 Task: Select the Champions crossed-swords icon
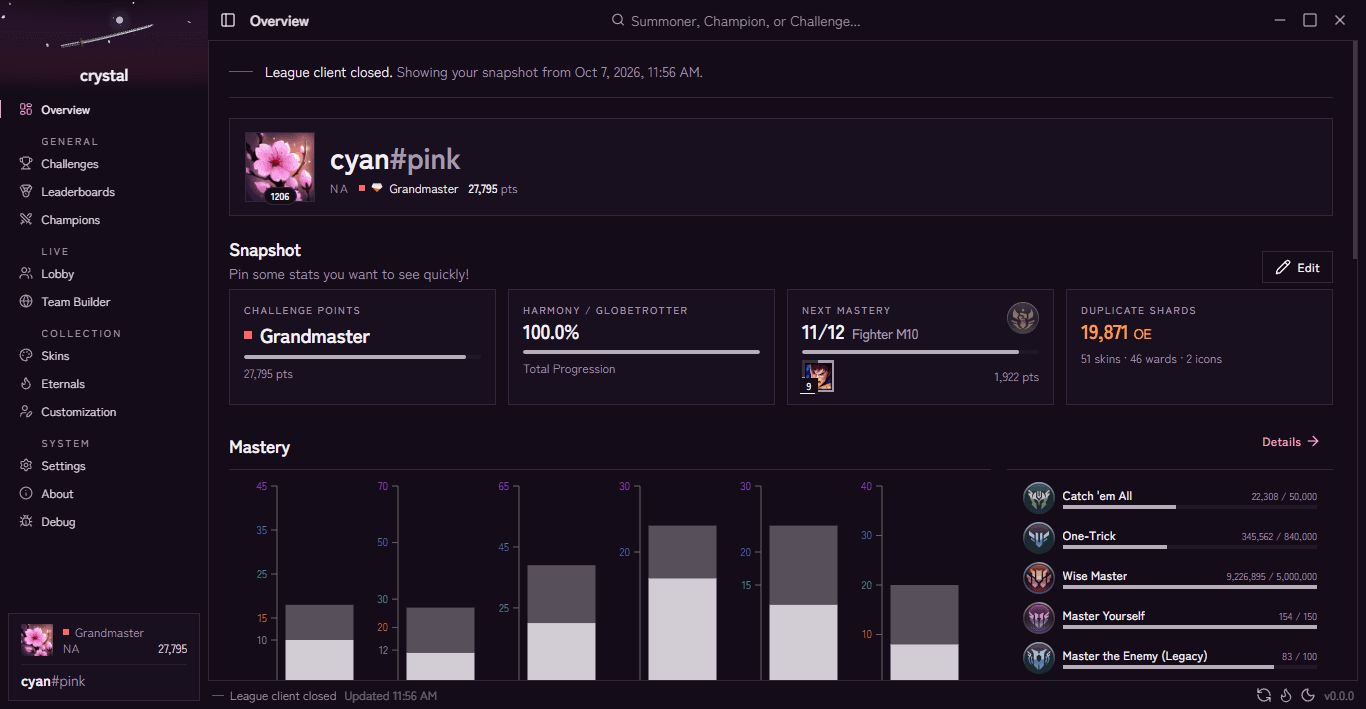26,220
